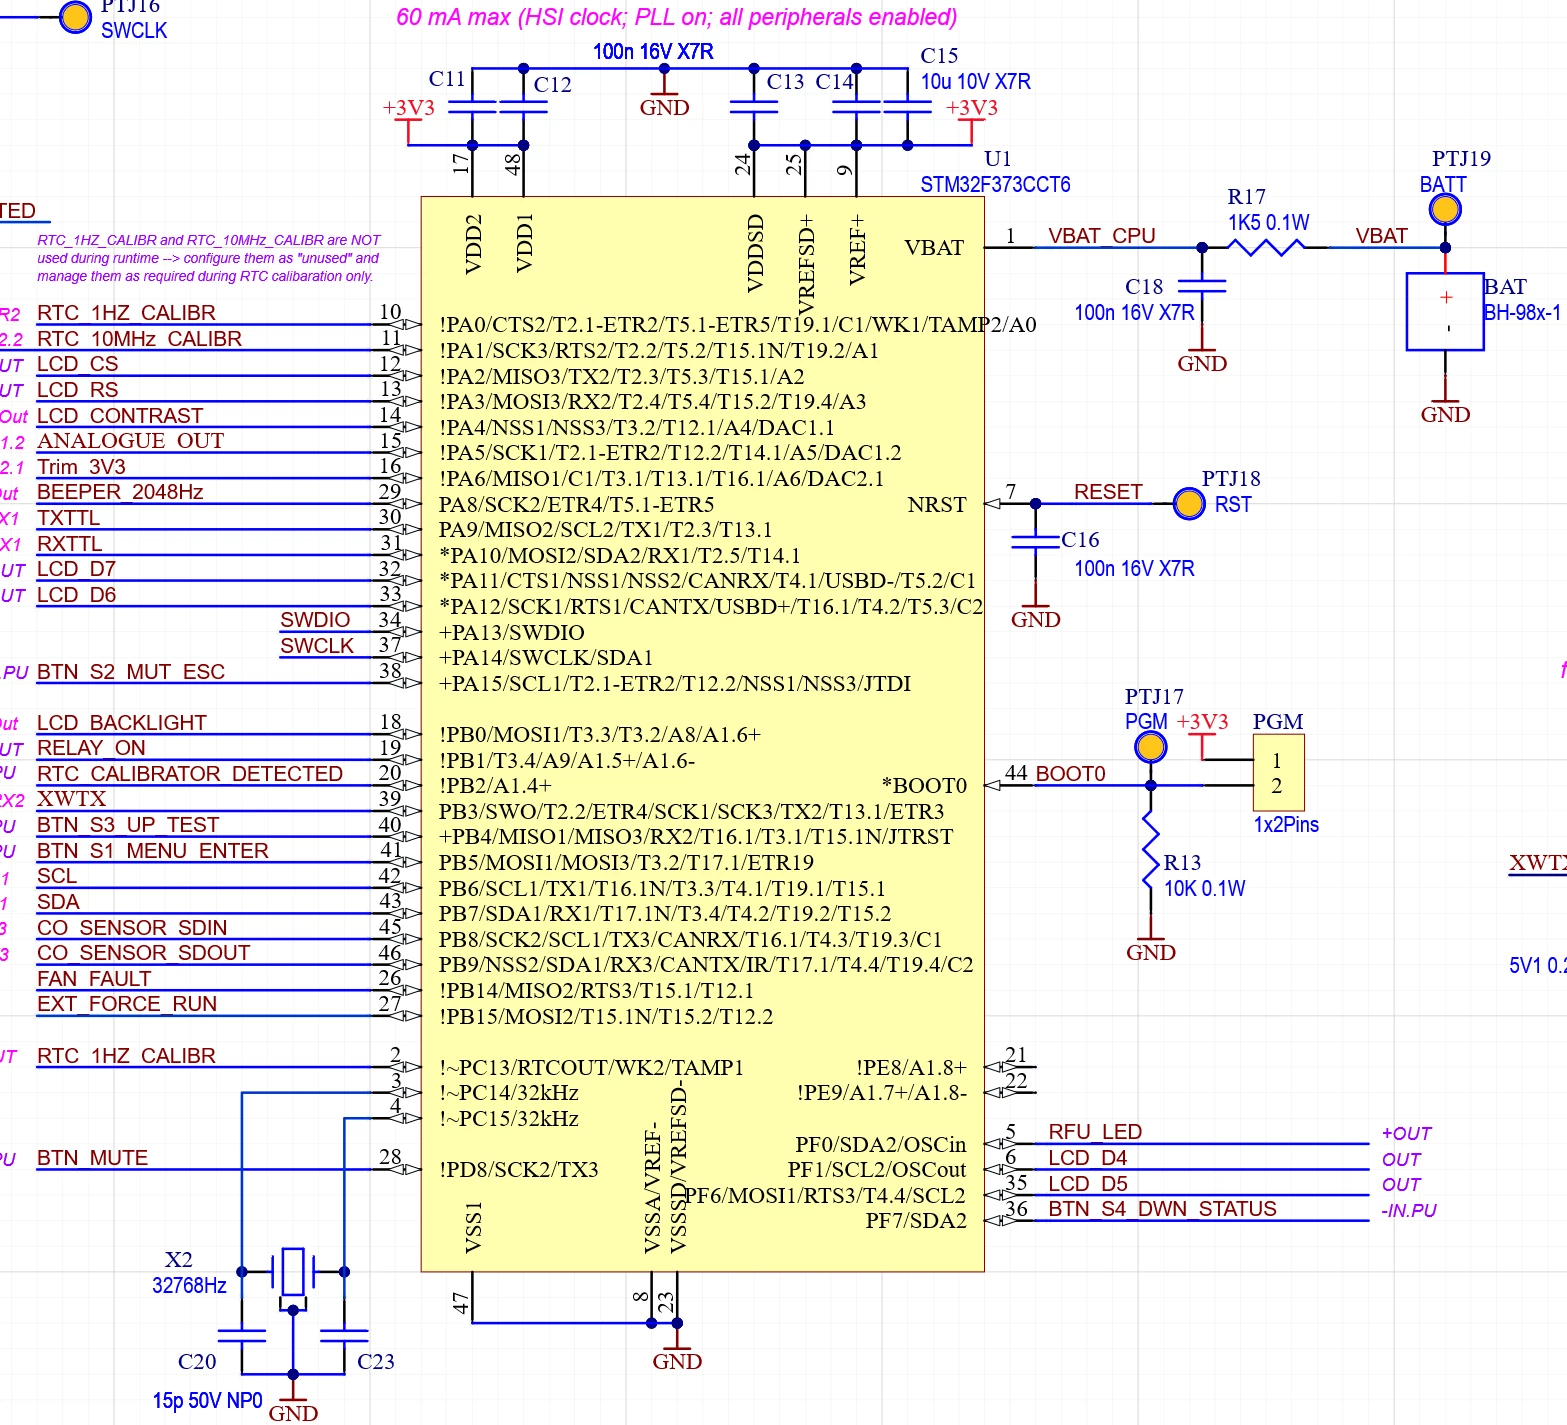This screenshot has width=1567, height=1425.
Task: Select the PGM 1x2 pin header
Action: pyautogui.click(x=1278, y=772)
